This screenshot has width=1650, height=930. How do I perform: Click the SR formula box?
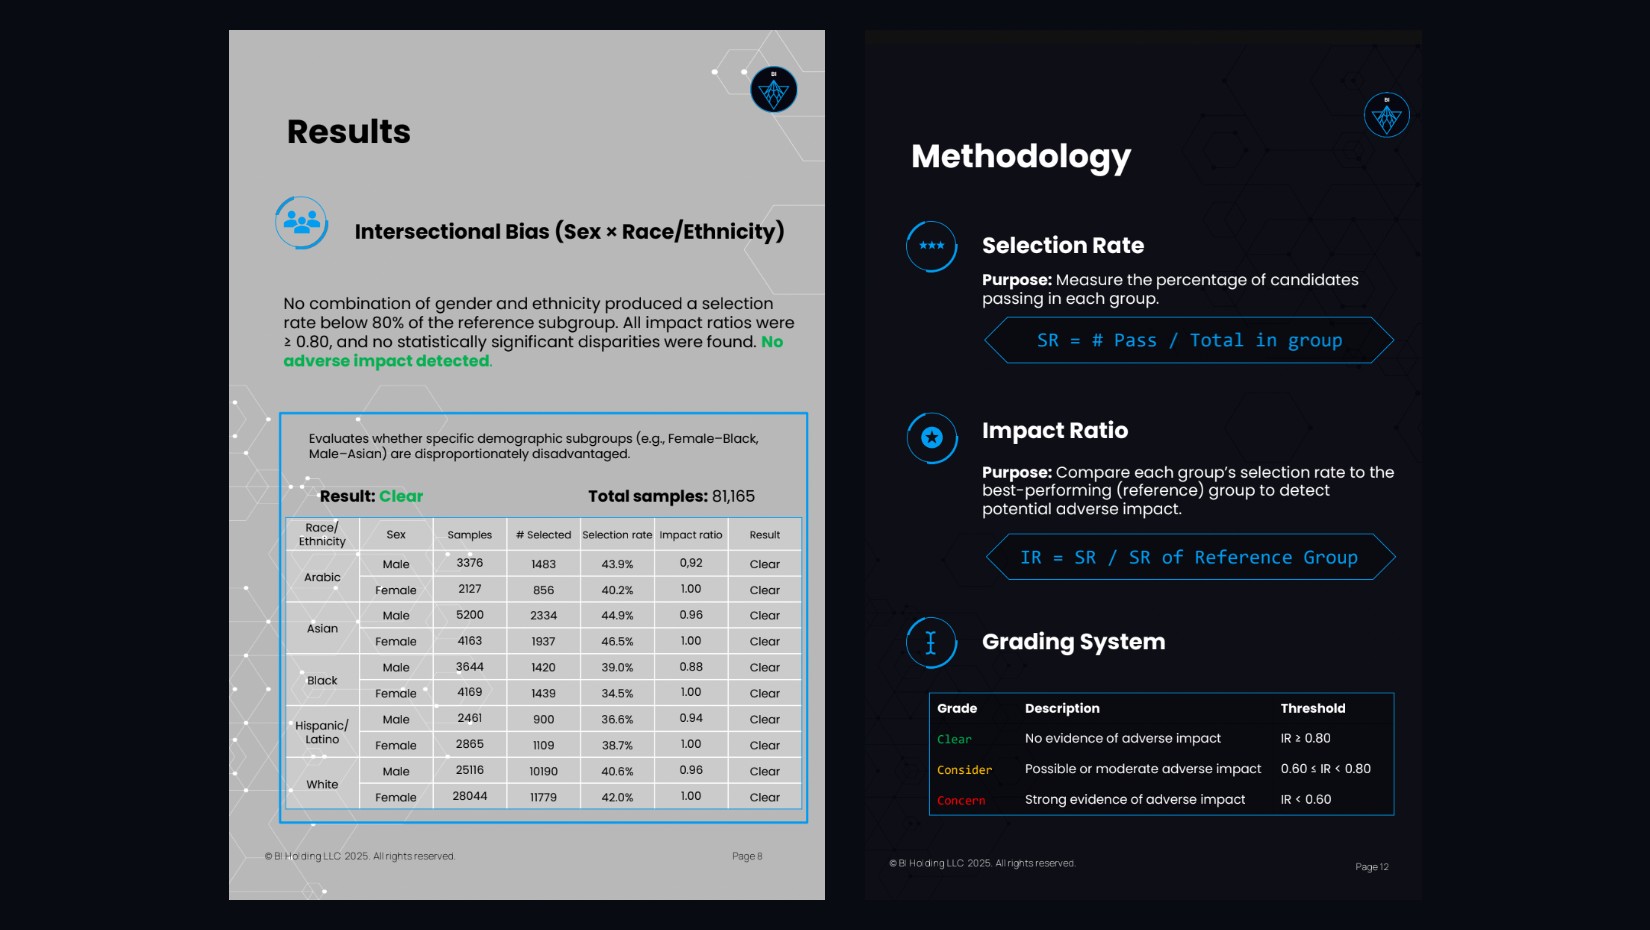pos(1189,340)
